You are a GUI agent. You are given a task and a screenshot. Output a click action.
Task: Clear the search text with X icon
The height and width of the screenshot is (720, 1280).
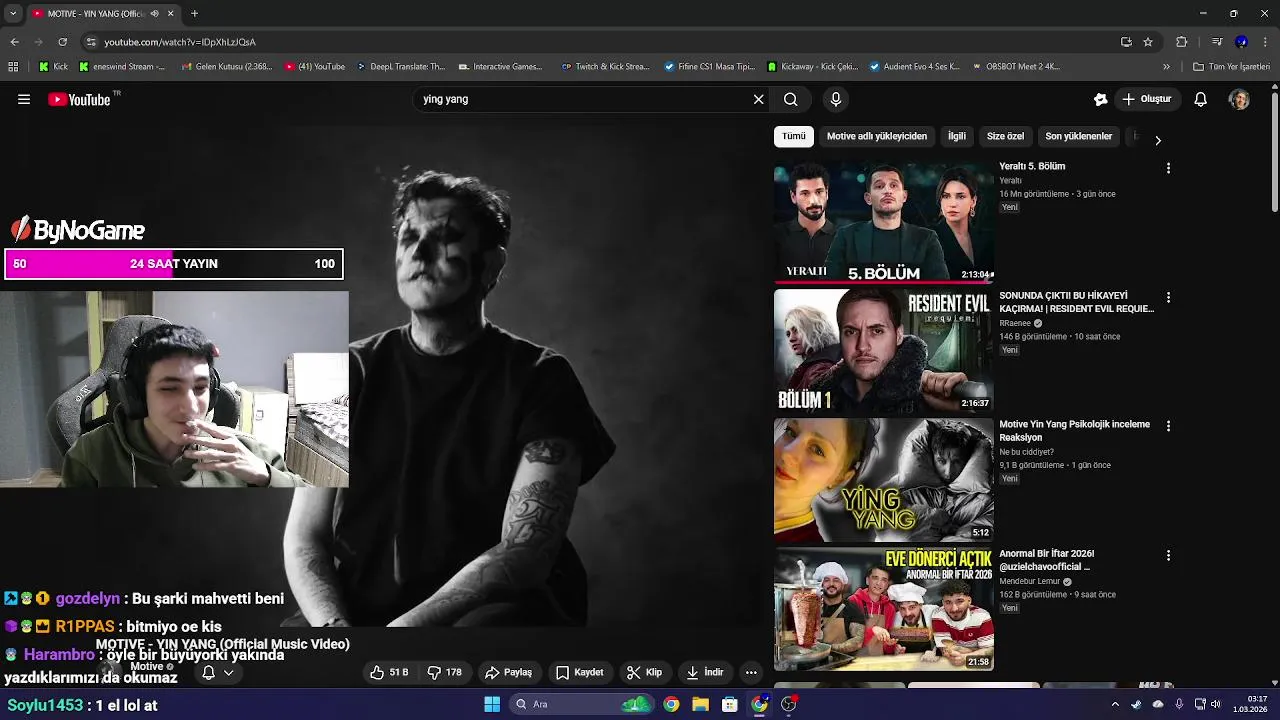758,99
